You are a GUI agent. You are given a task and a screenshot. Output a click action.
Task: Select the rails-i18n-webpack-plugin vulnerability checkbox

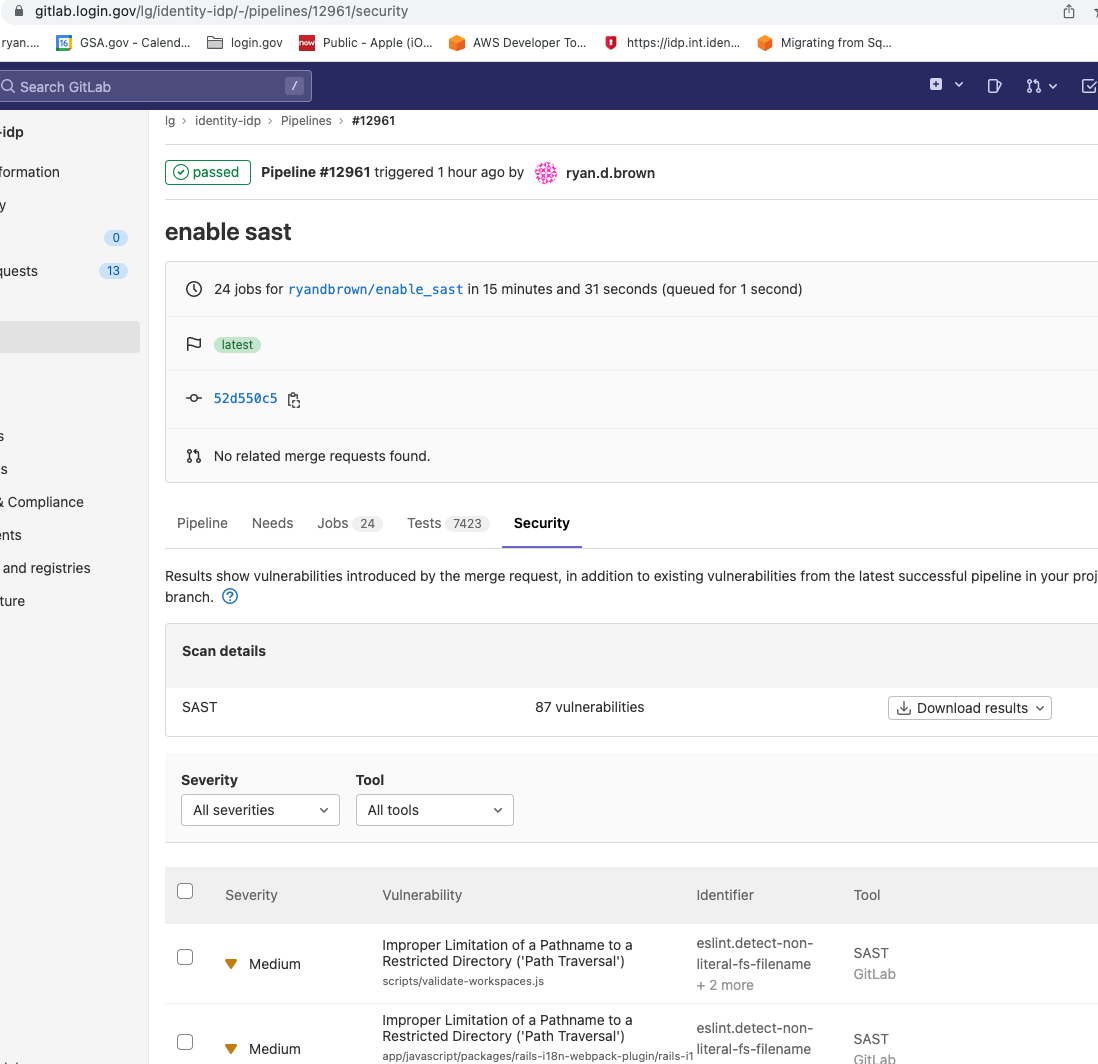pyautogui.click(x=185, y=1042)
